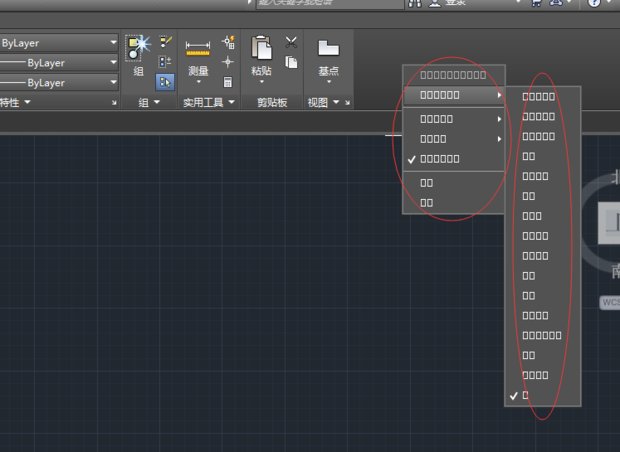Select the first item in right submenu

[x=538, y=97]
